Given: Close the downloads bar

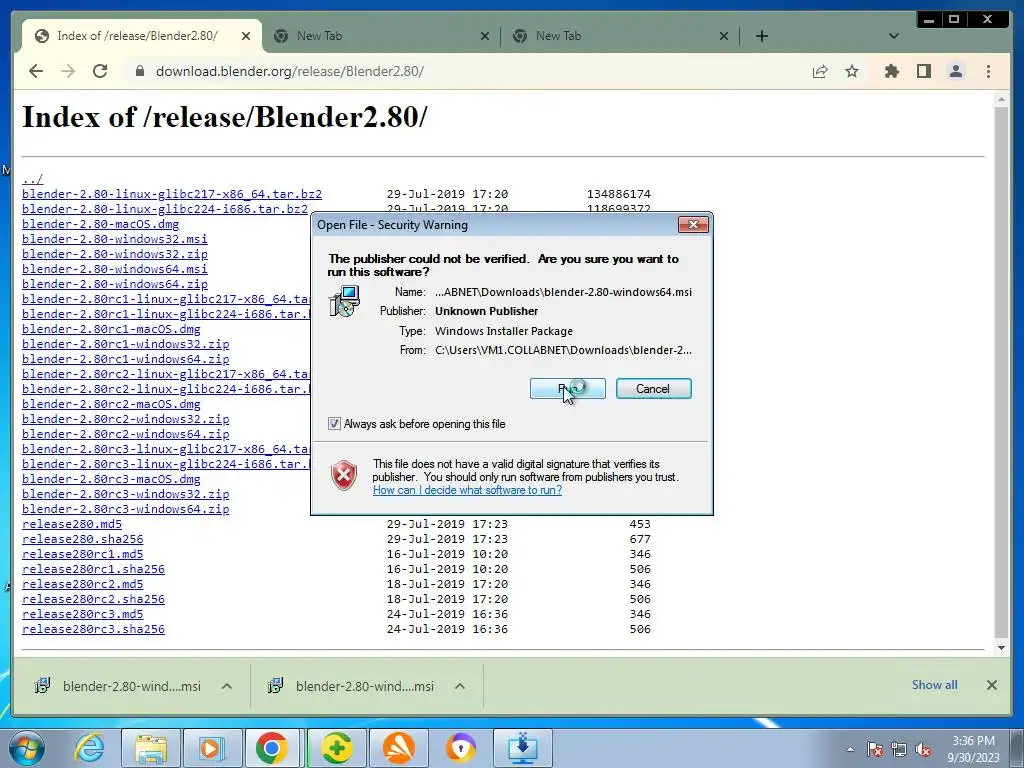Looking at the screenshot, I should 991,685.
